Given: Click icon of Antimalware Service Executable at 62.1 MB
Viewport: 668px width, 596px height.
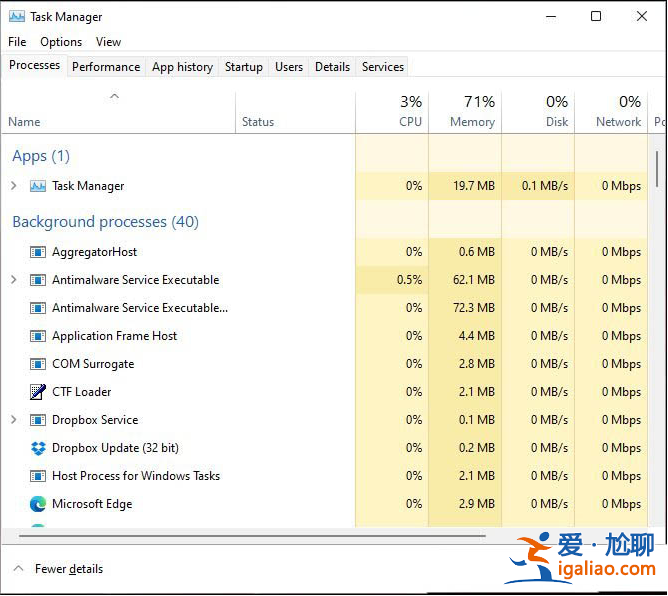Looking at the screenshot, I should click(38, 280).
